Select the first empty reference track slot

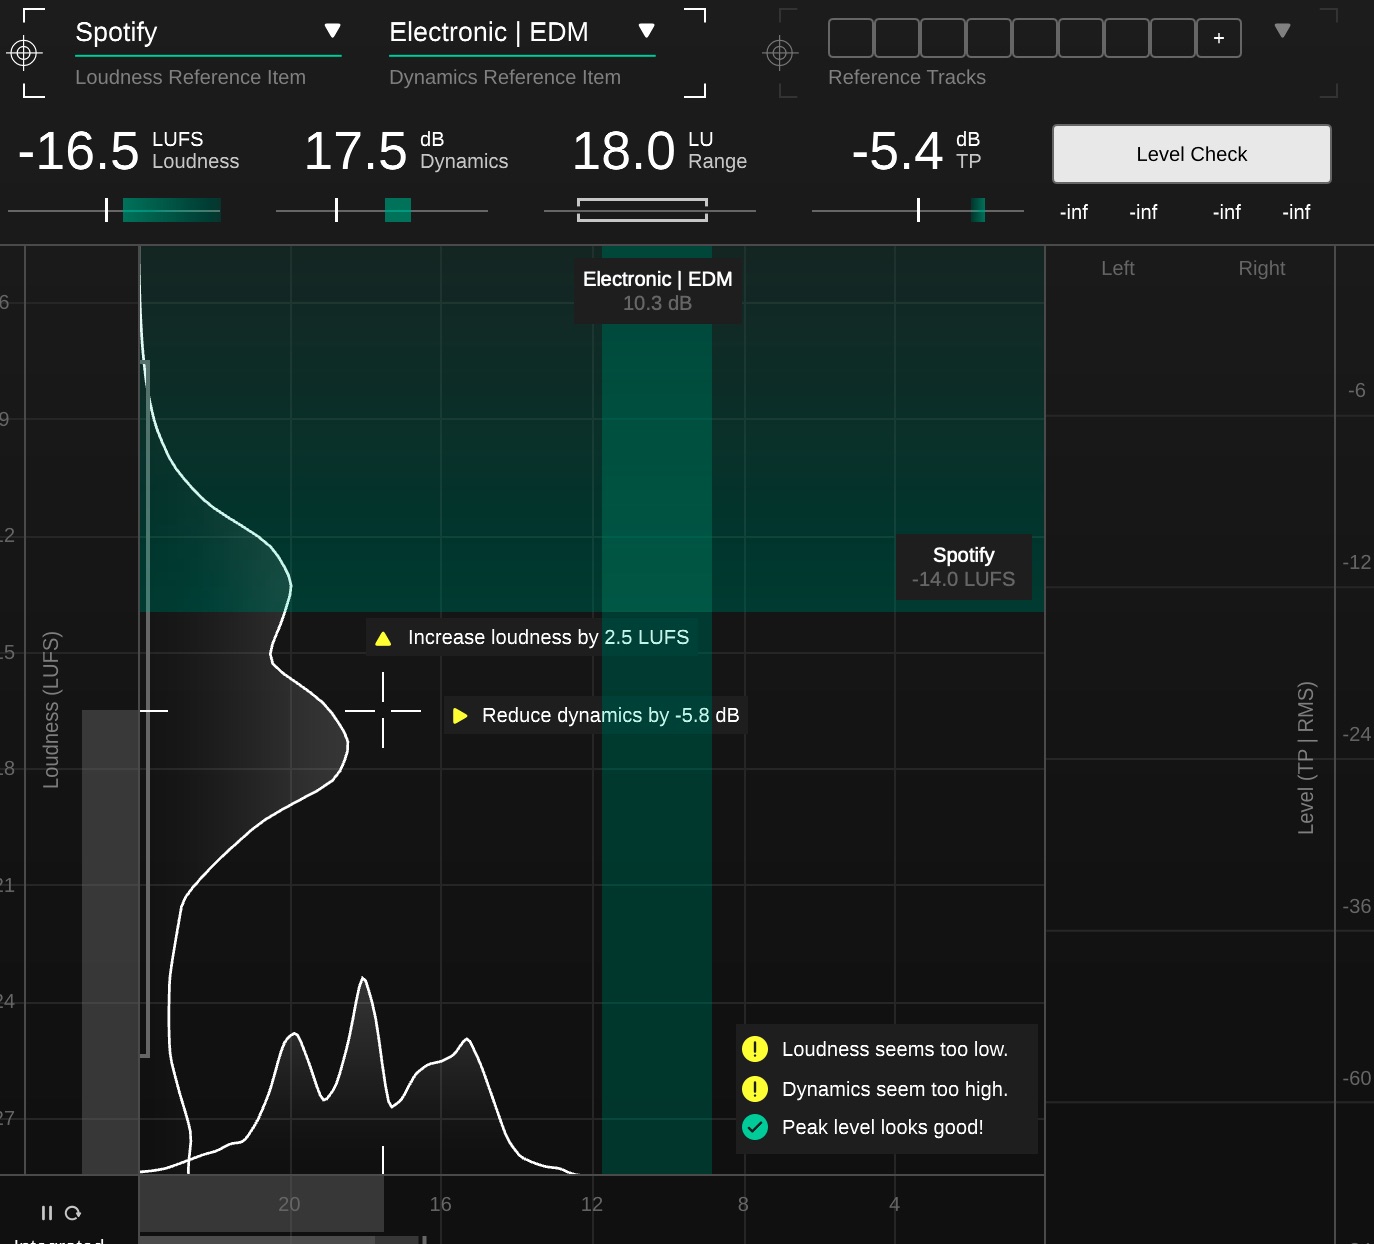pyautogui.click(x=850, y=38)
